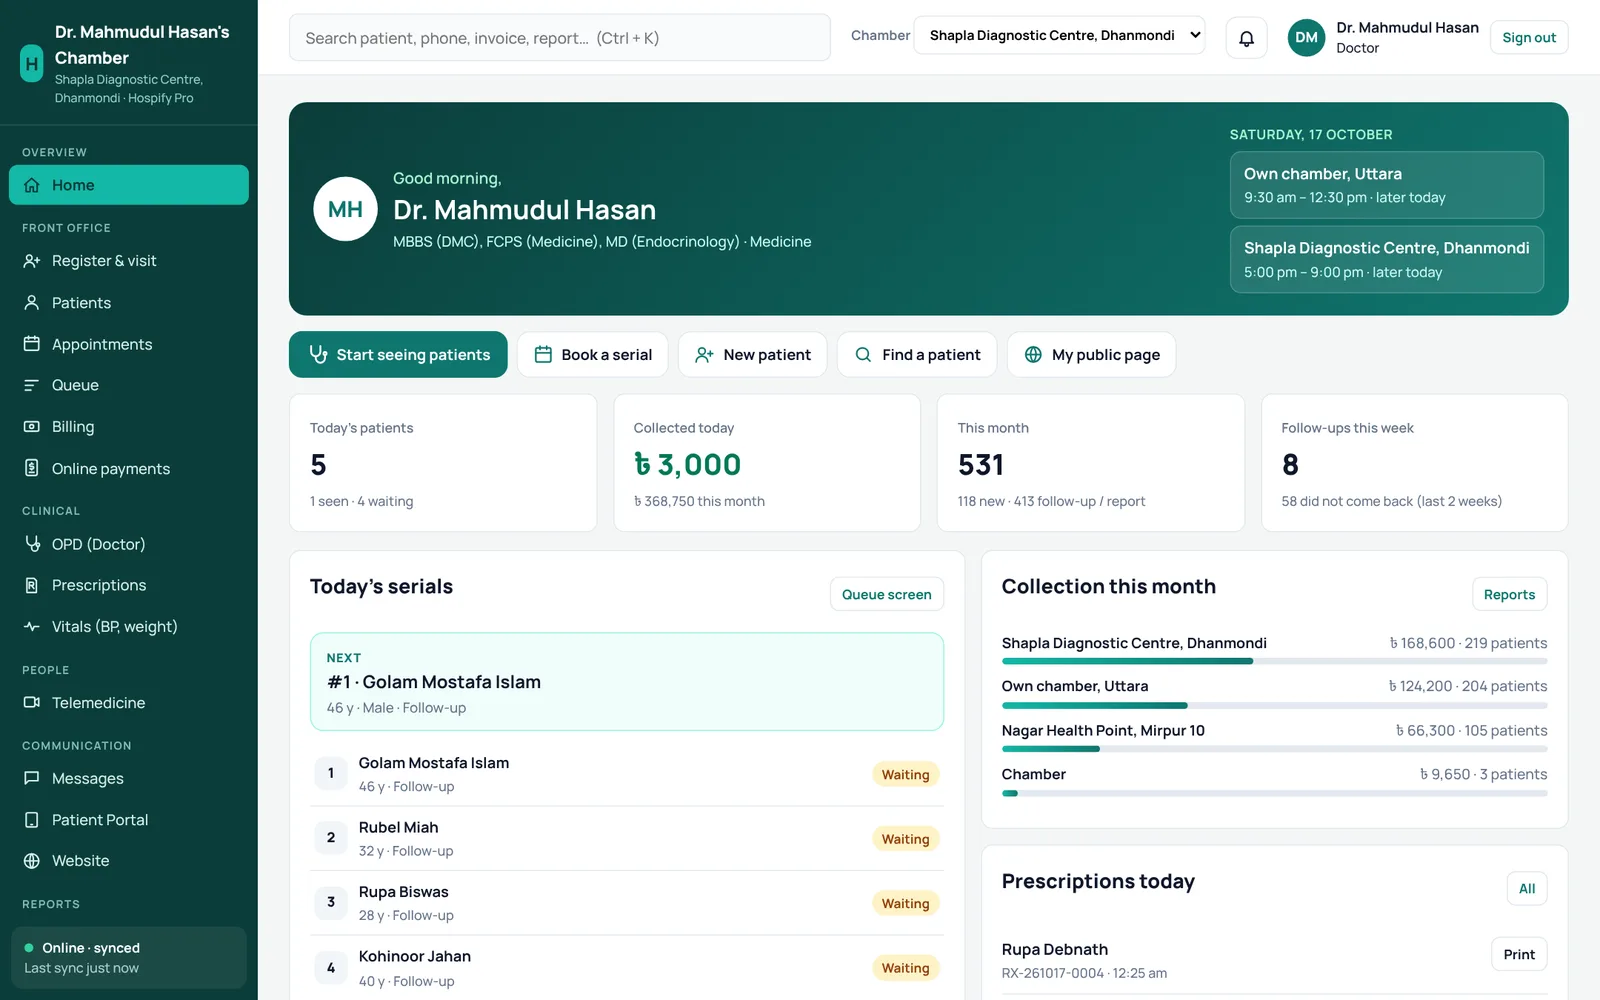Click All in Prescriptions today

1527,888
